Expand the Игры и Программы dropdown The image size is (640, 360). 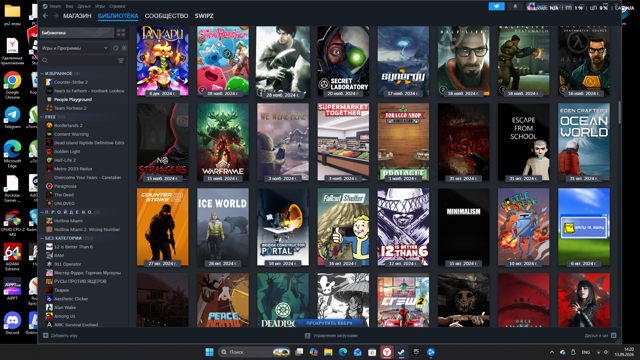75,48
